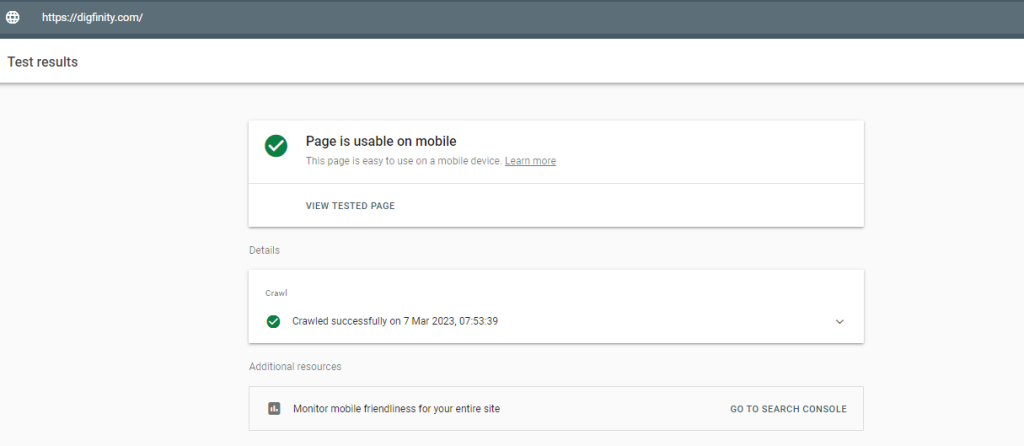Open the Learn more link
The width and height of the screenshot is (1024, 446).
530,161
